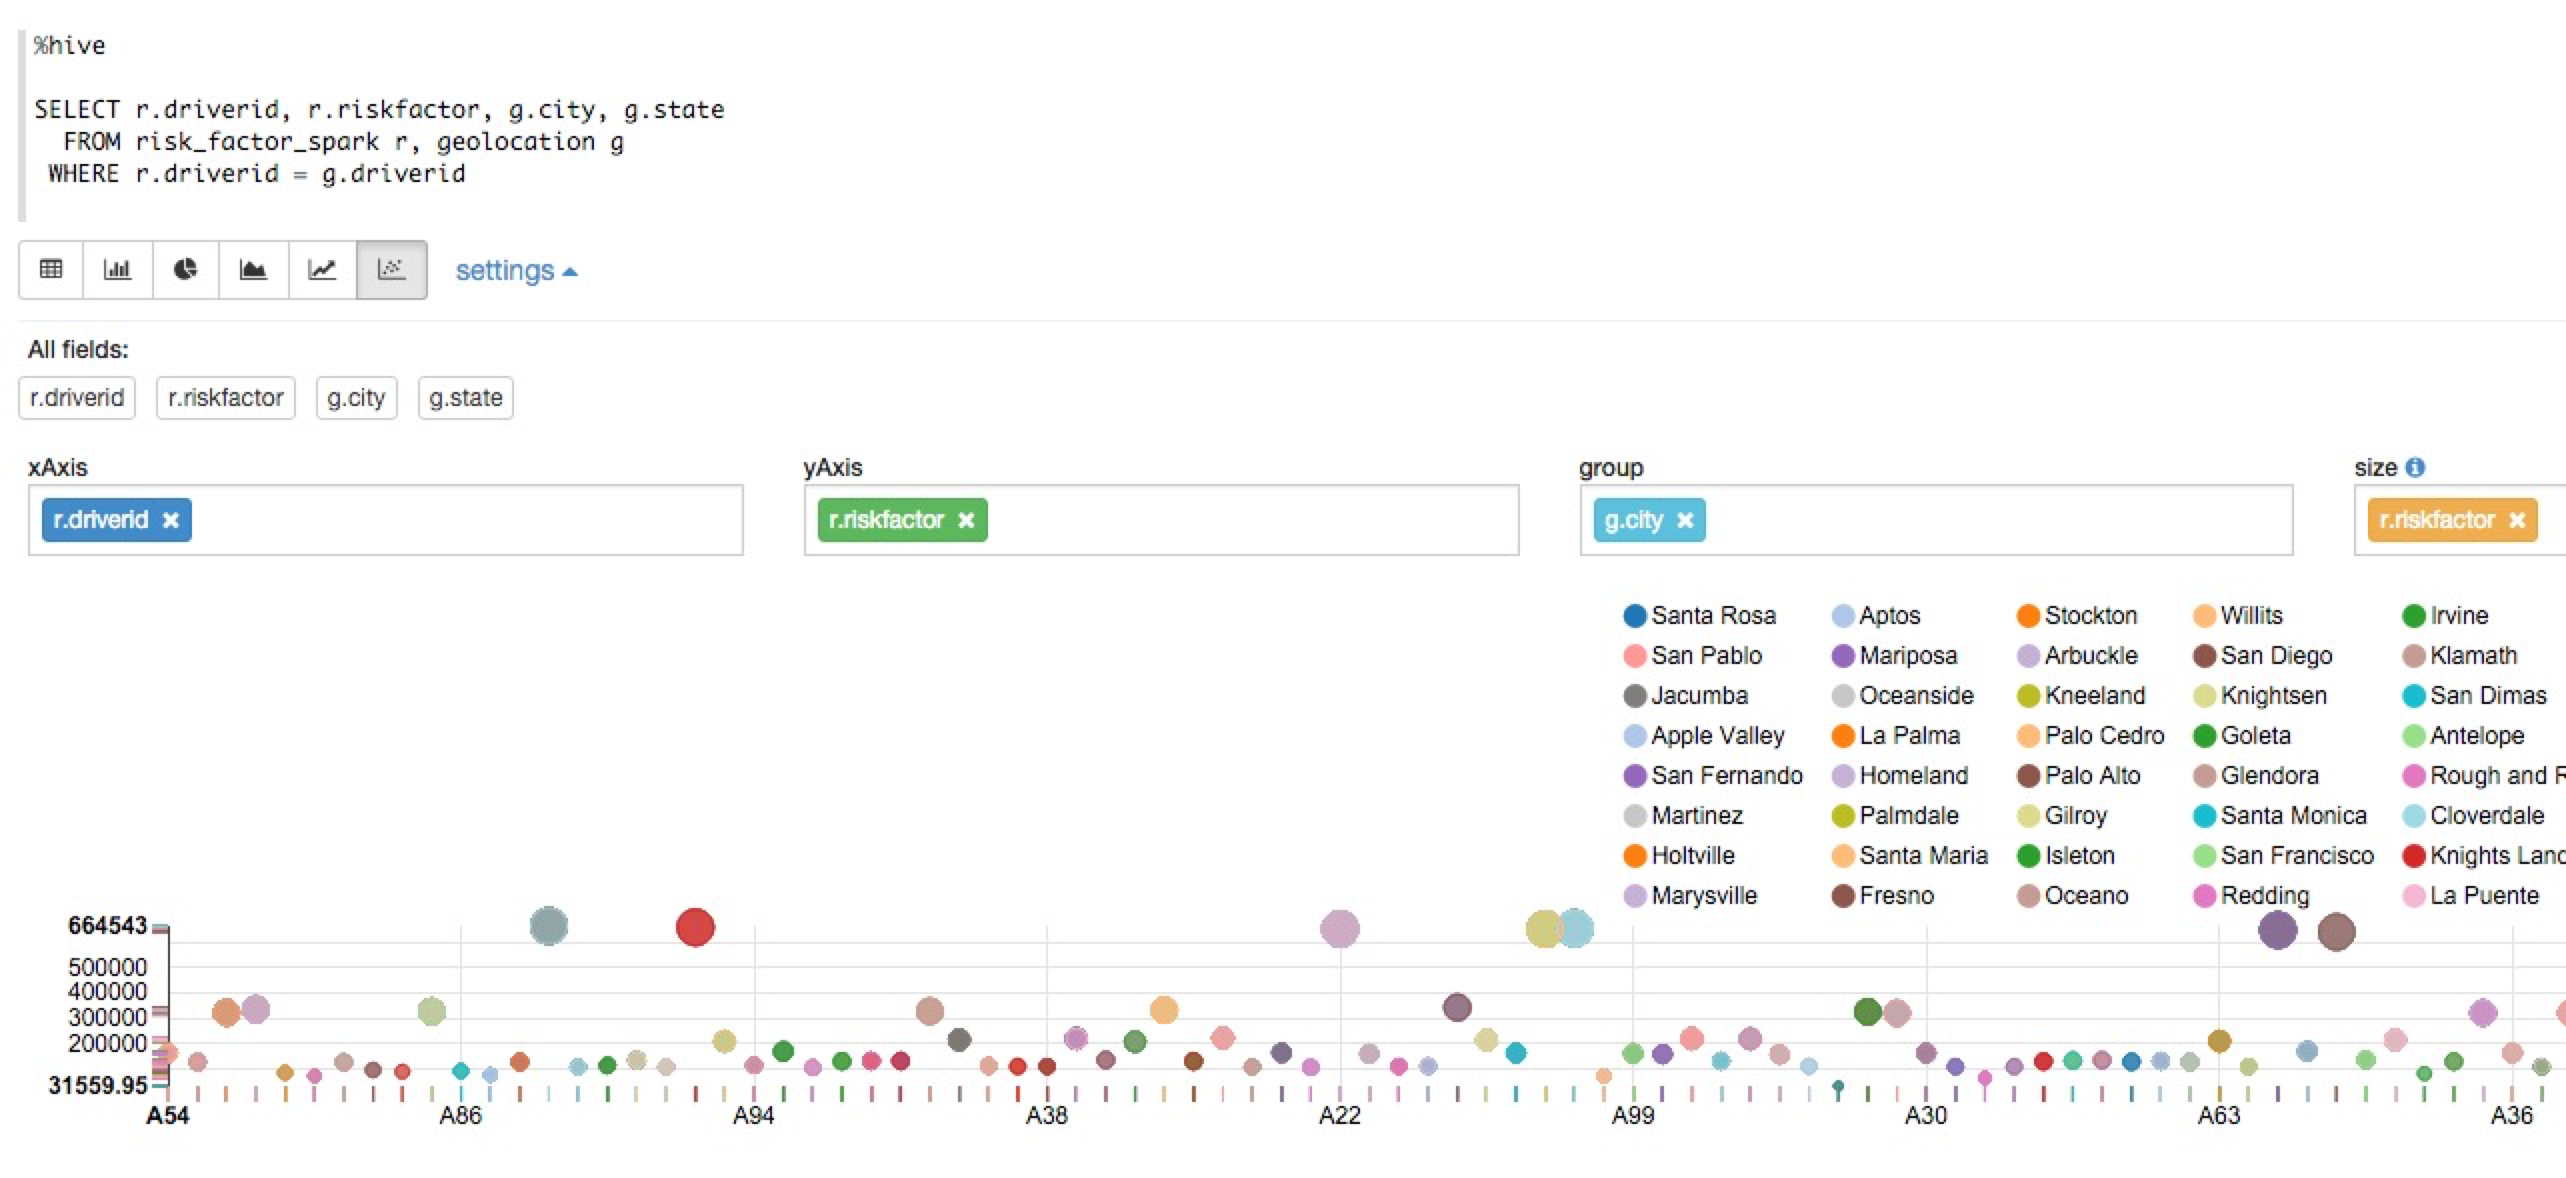
Task: Remove r.riskfactor from yAxis
Action: (966, 520)
